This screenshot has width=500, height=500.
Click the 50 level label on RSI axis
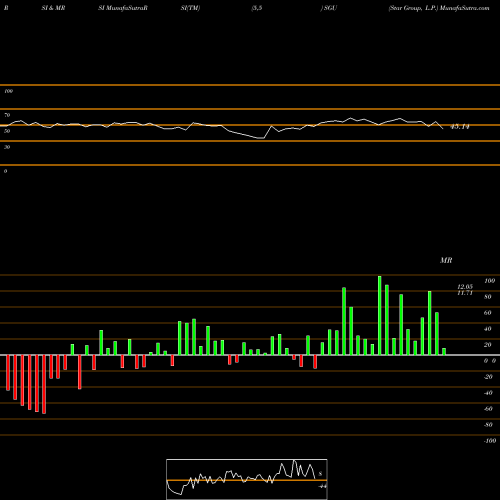(x=7, y=131)
